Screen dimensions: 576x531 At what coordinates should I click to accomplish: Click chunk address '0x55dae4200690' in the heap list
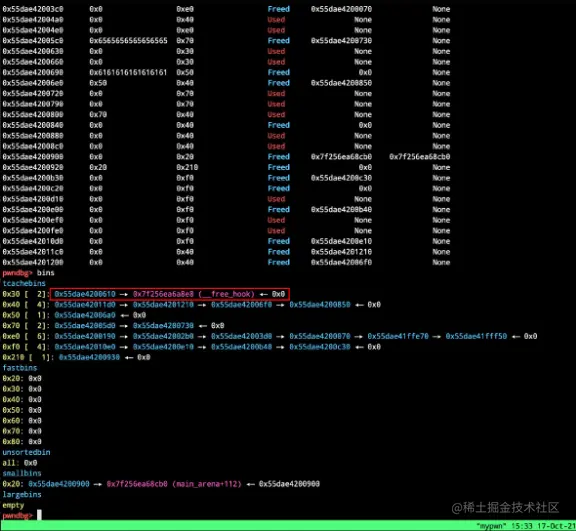33,72
